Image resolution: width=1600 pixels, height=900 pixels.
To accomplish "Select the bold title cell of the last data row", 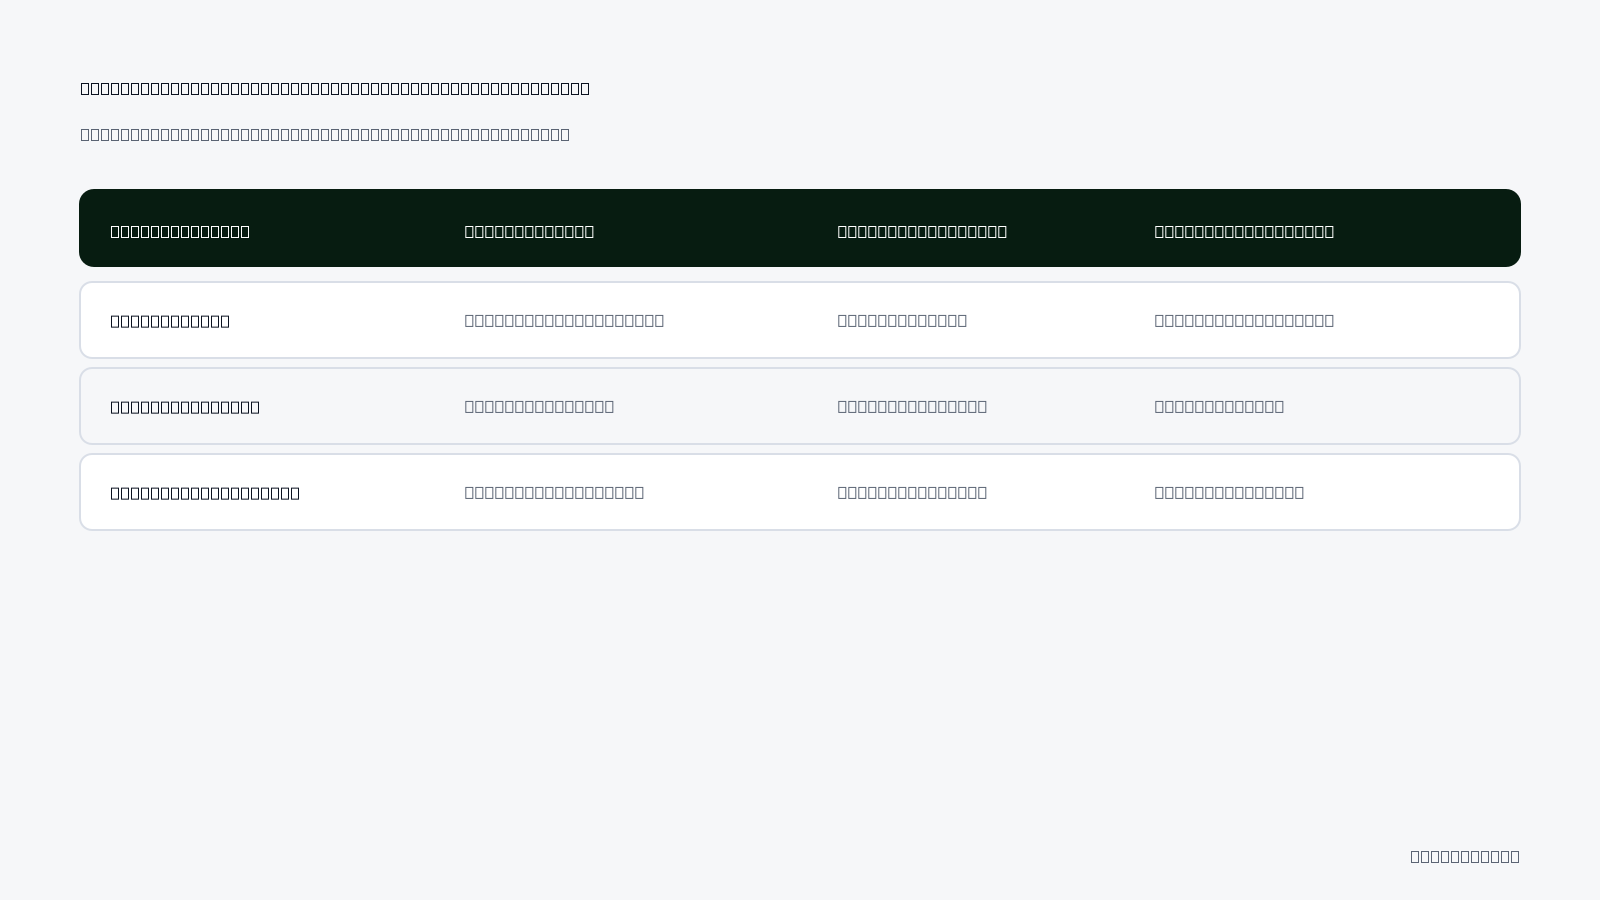I will (205, 493).
